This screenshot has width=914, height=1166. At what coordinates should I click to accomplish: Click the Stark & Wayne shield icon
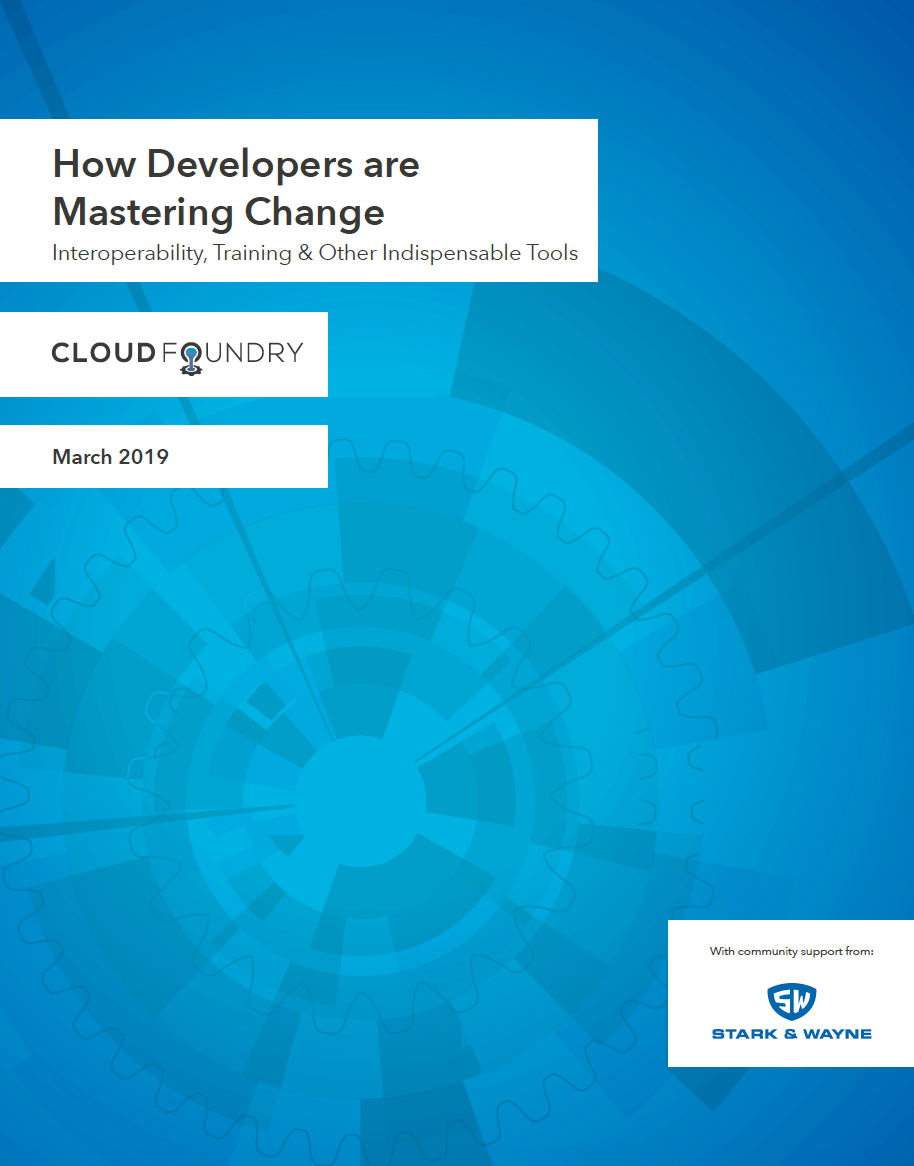coord(791,1001)
